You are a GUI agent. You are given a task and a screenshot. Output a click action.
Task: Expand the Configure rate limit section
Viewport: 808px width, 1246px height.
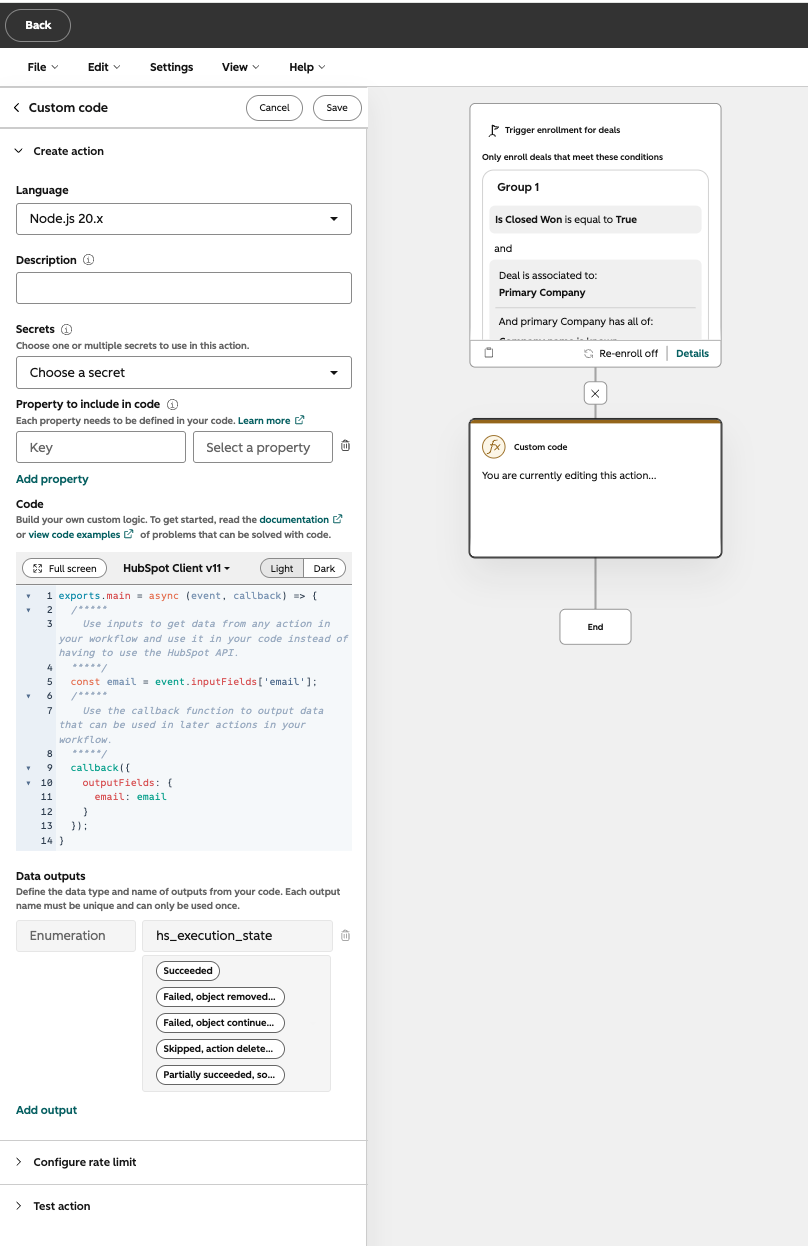[x=19, y=1162]
